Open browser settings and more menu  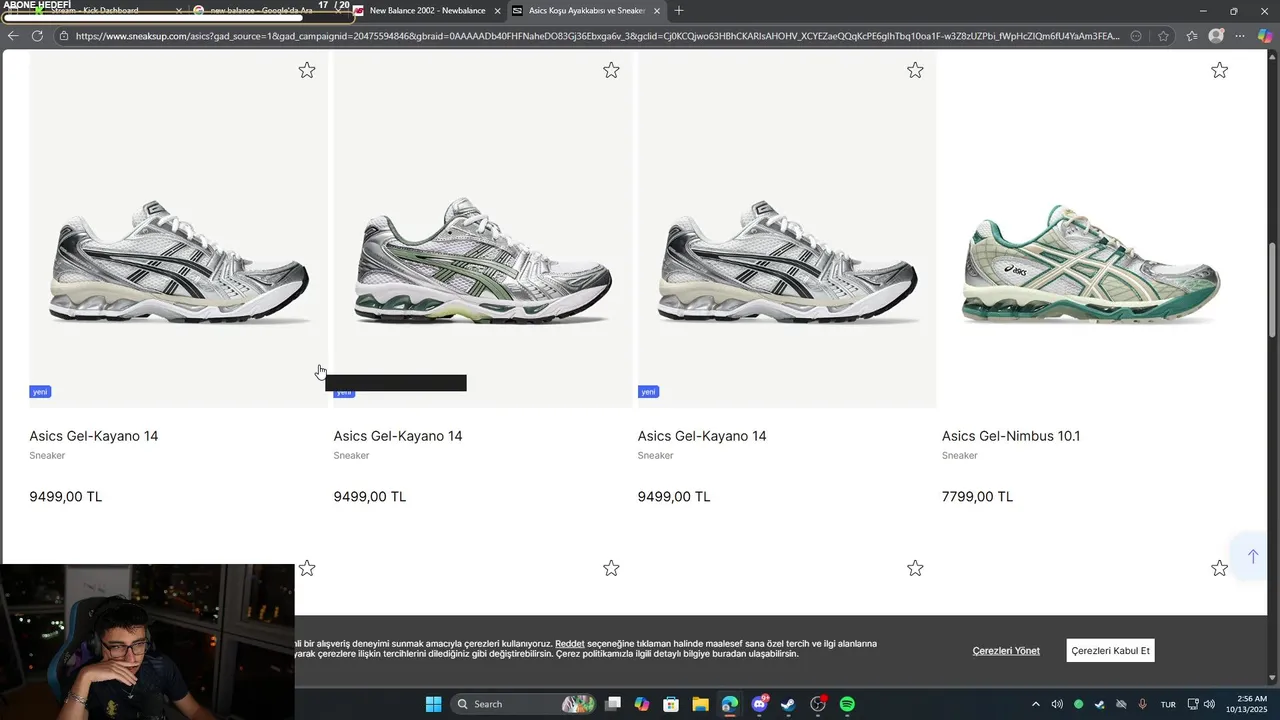[x=1239, y=36]
